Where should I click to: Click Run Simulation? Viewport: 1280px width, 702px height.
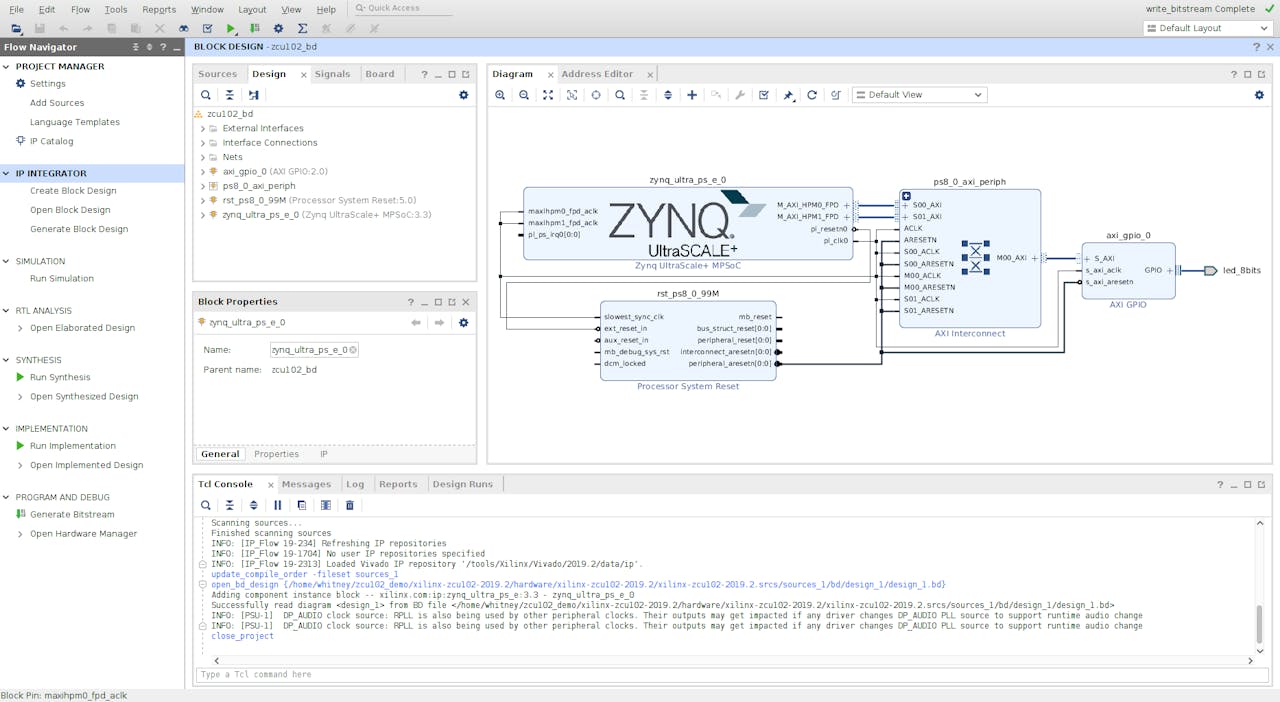(x=62, y=279)
